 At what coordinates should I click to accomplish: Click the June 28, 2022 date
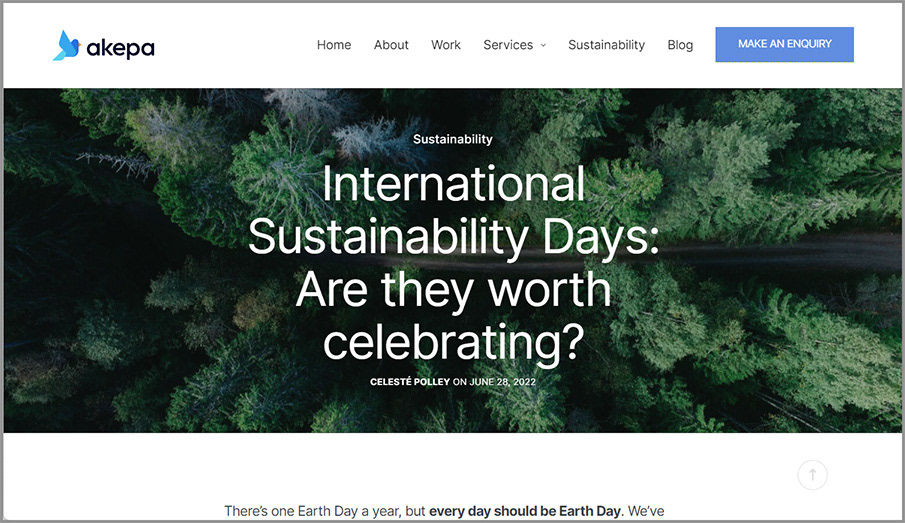pyautogui.click(x=502, y=382)
